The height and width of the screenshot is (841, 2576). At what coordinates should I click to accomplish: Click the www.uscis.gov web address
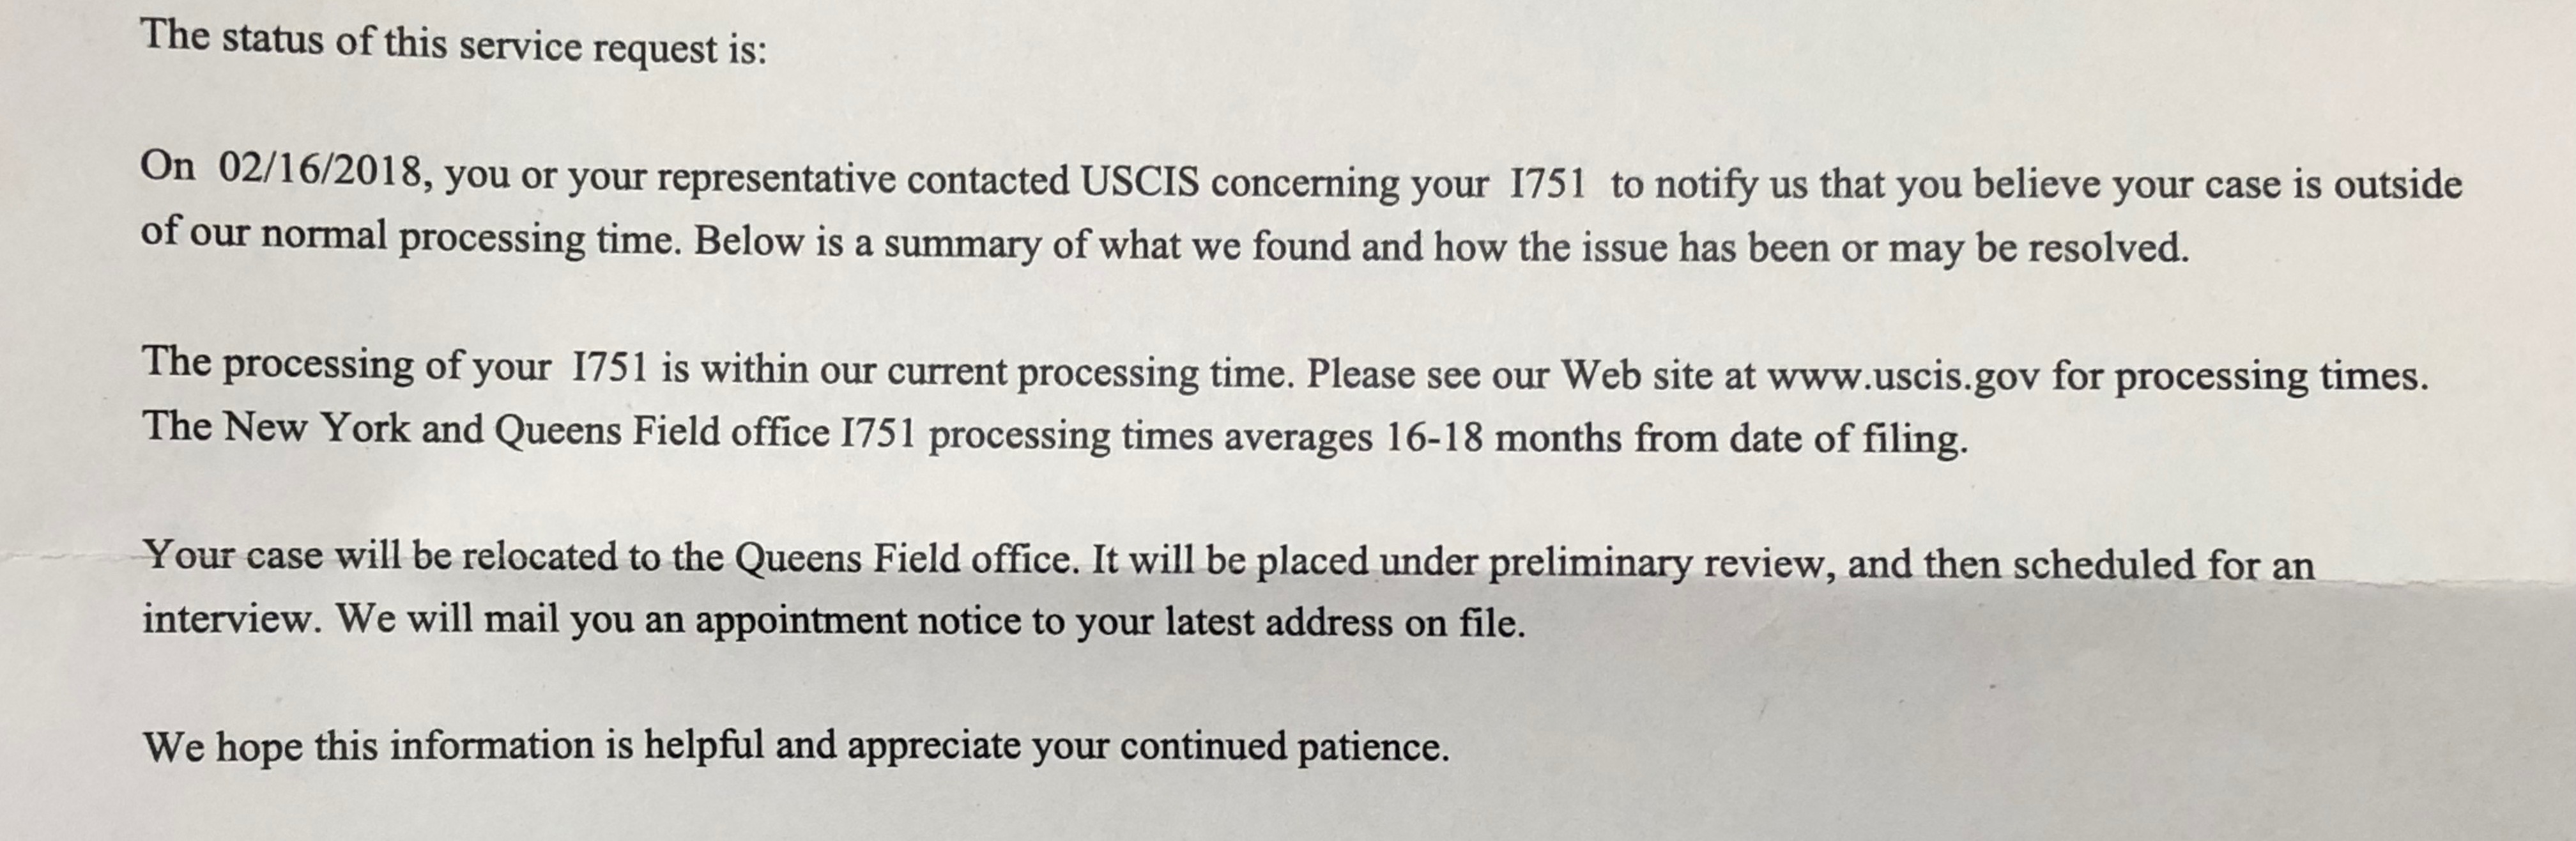pos(1904,376)
